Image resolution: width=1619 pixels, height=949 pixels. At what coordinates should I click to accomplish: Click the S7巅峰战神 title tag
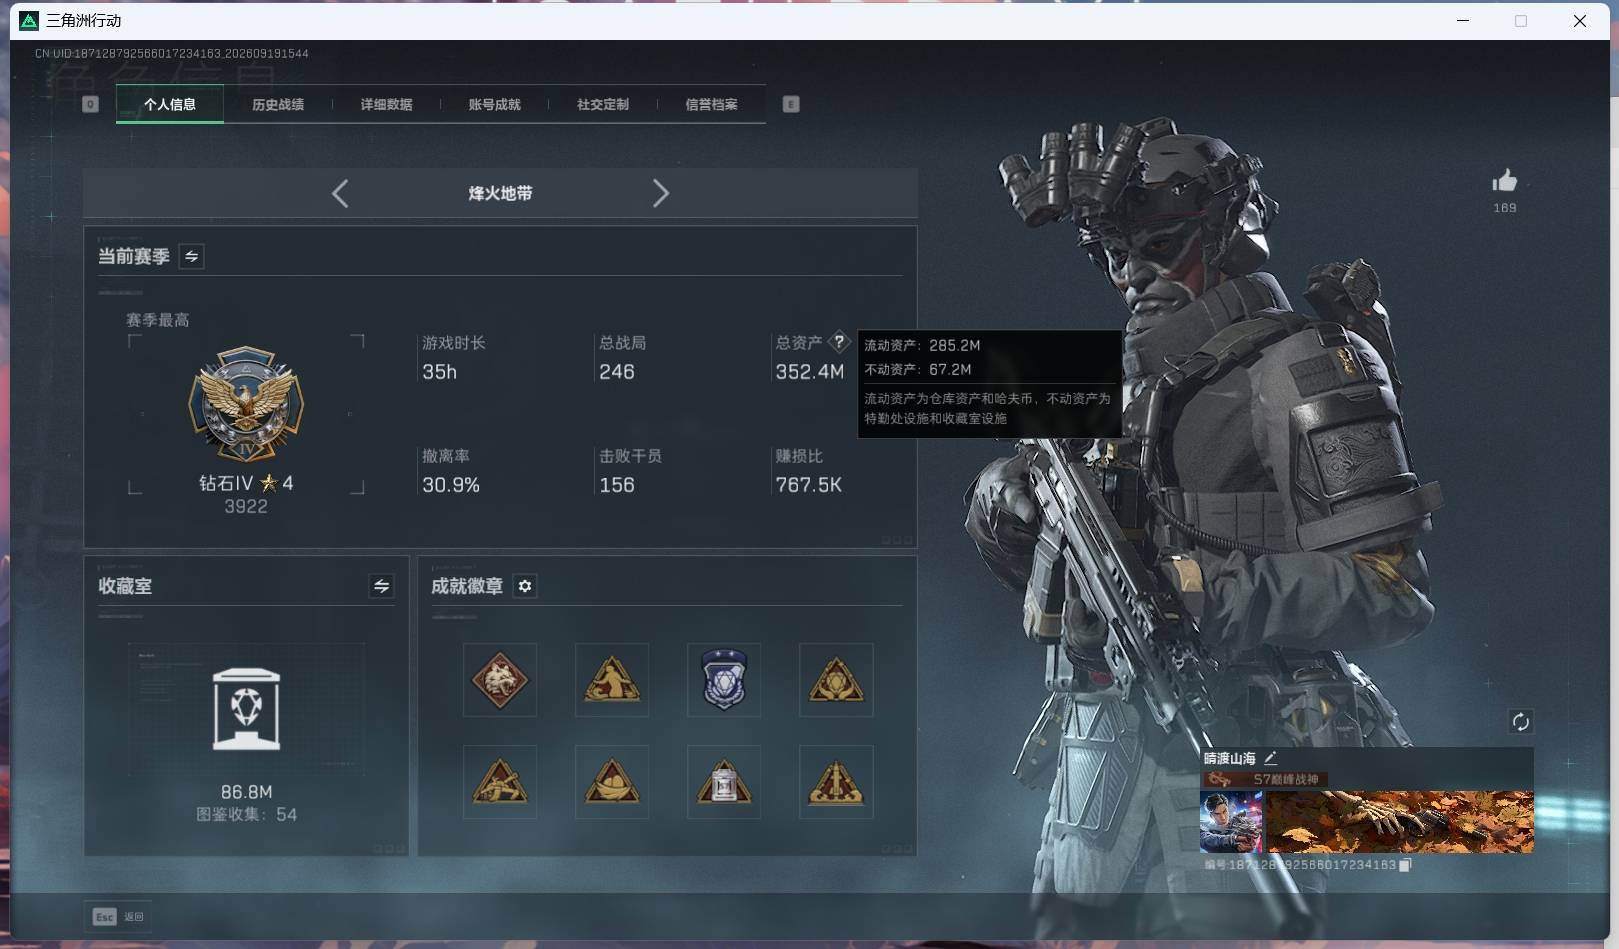pos(1265,779)
